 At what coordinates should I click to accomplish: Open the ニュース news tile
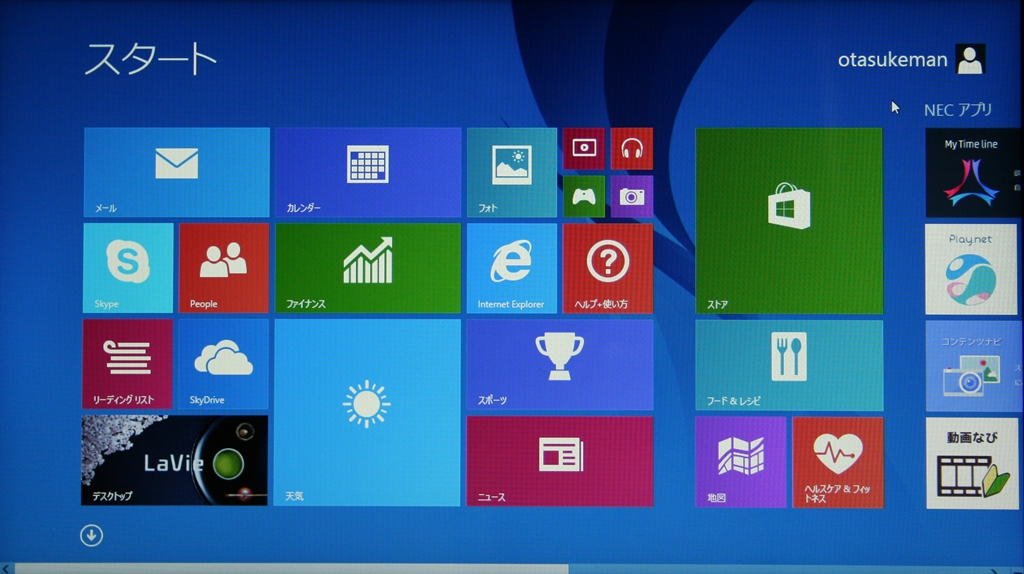560,461
